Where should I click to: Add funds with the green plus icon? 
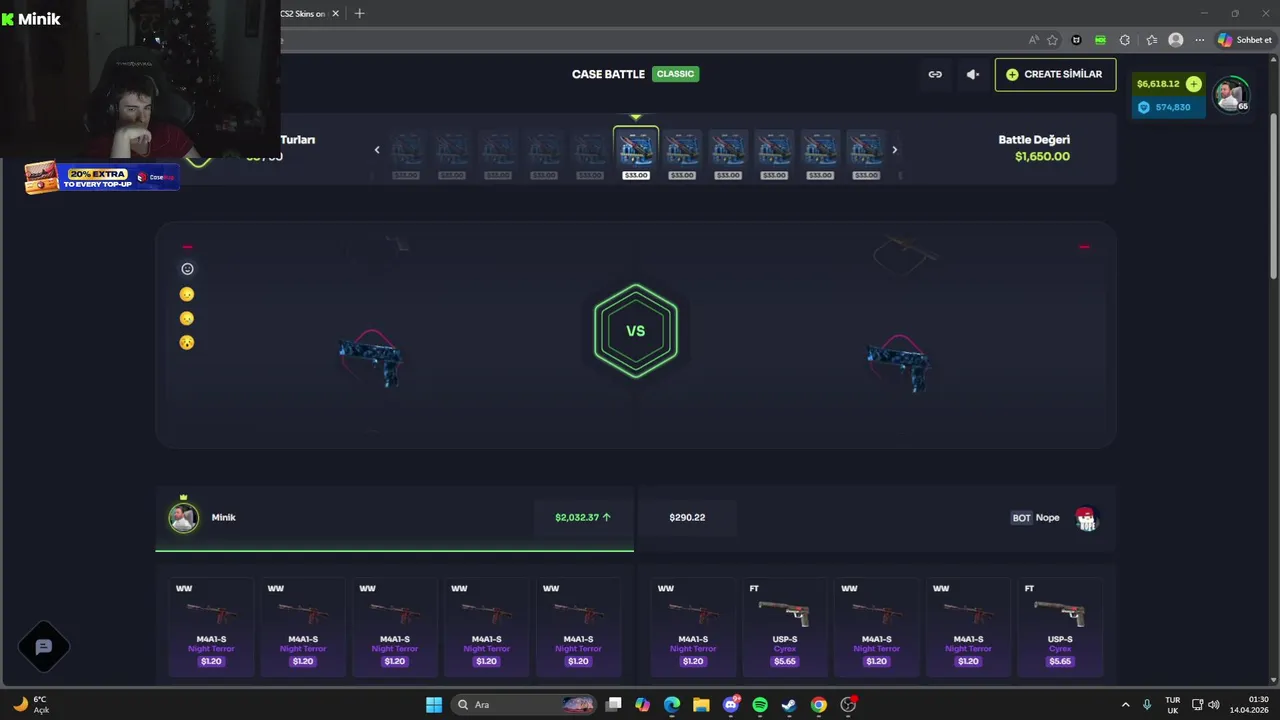coord(1193,84)
